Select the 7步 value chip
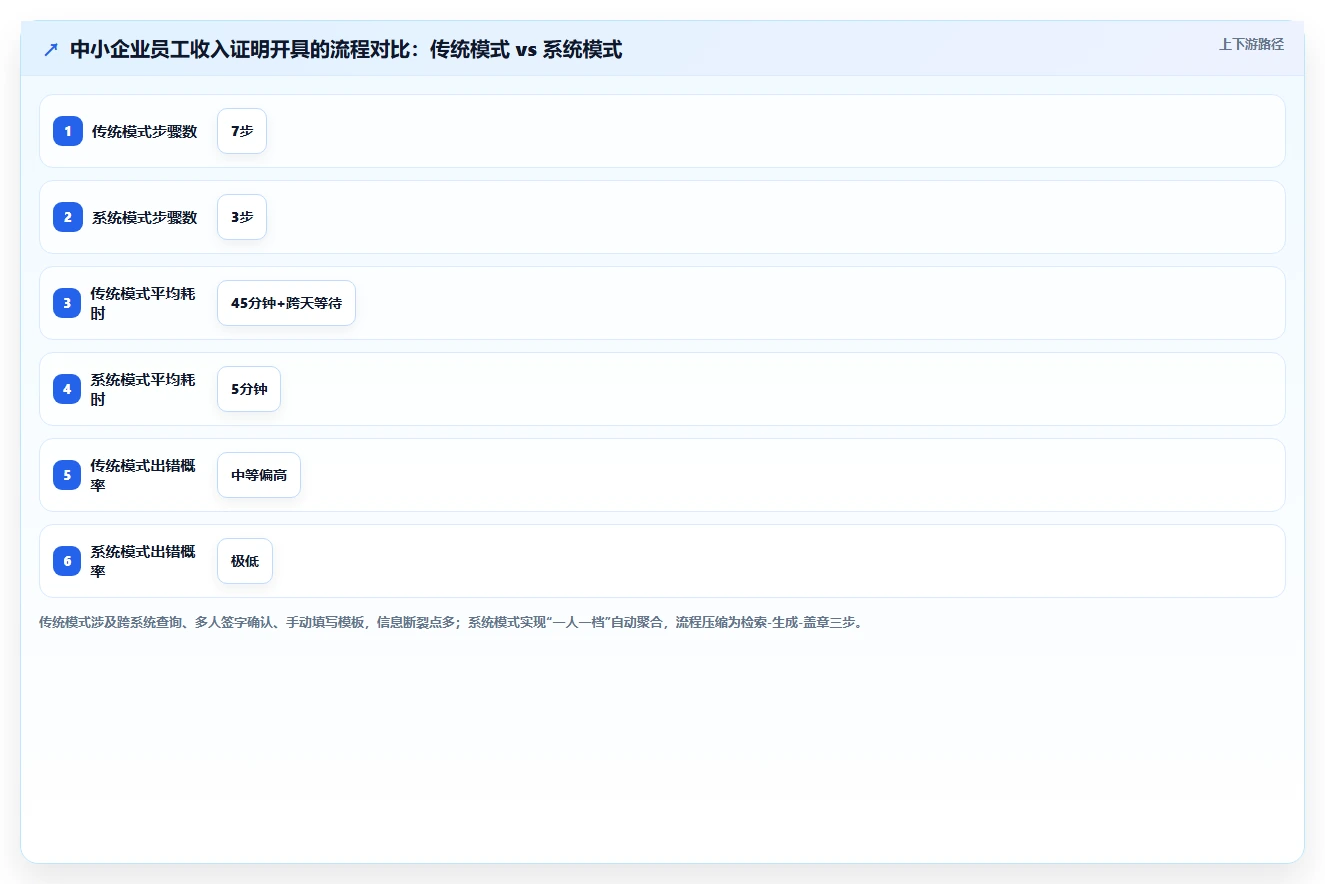Screen dimensions: 1325x884 tap(242, 131)
